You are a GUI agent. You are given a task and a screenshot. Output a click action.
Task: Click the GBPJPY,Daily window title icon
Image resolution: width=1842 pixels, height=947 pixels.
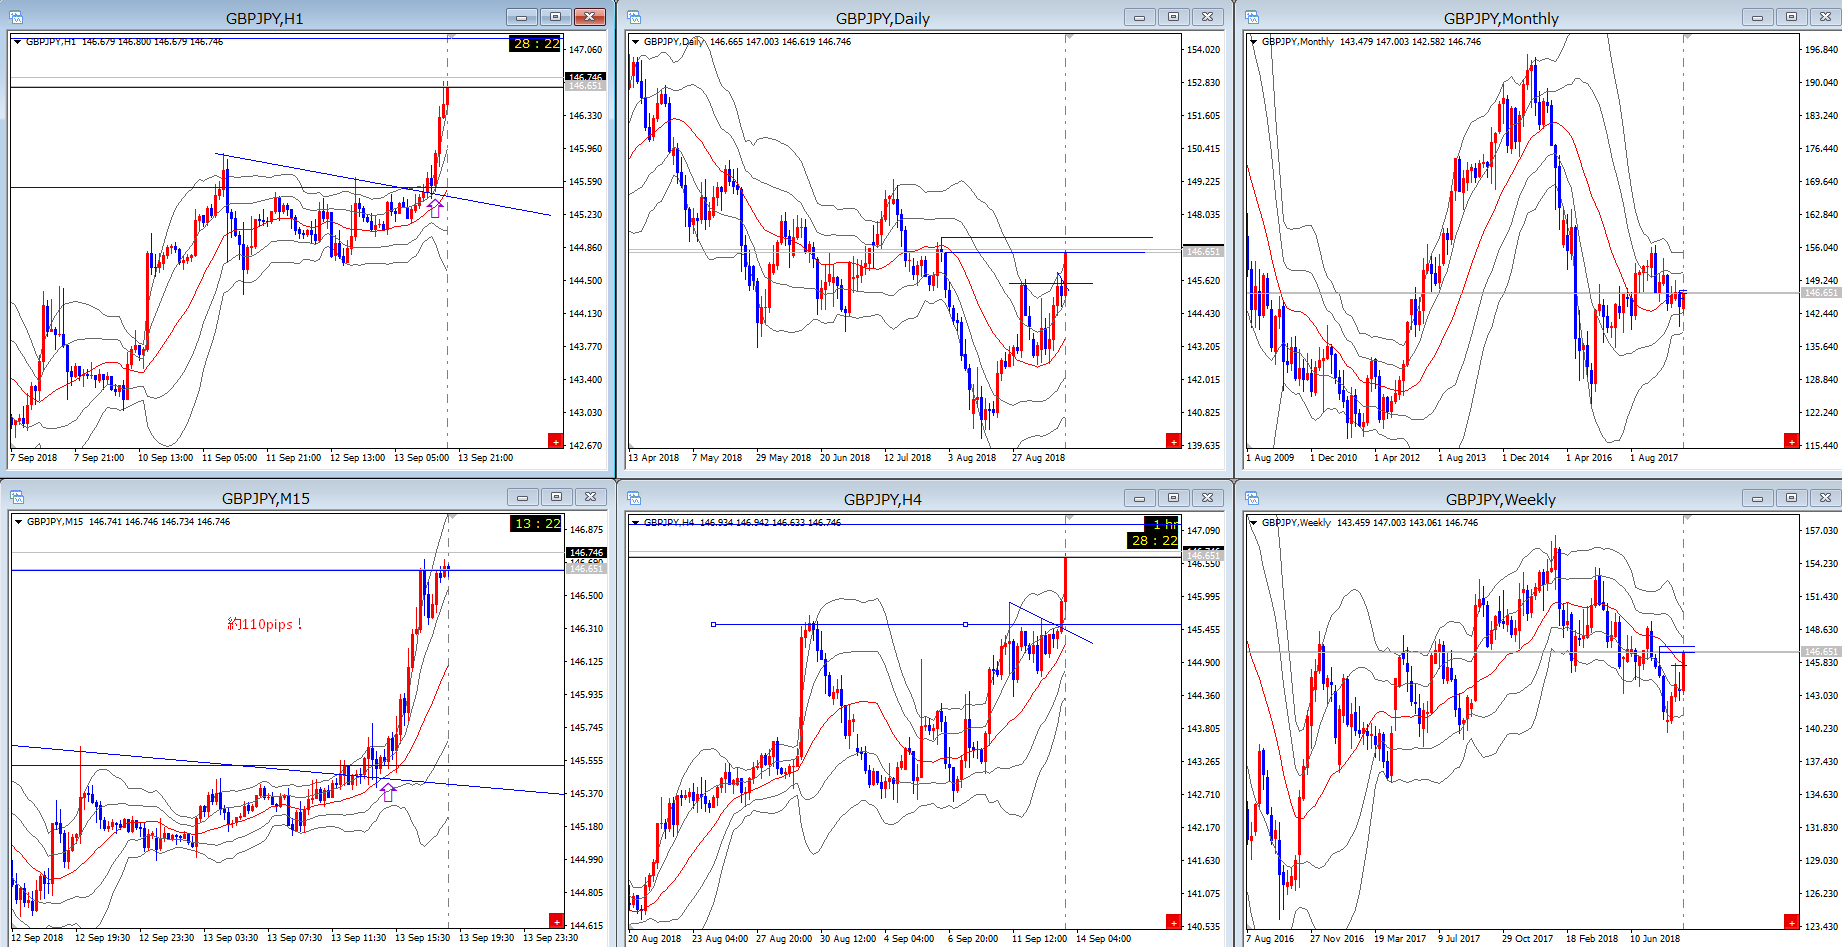(x=634, y=17)
